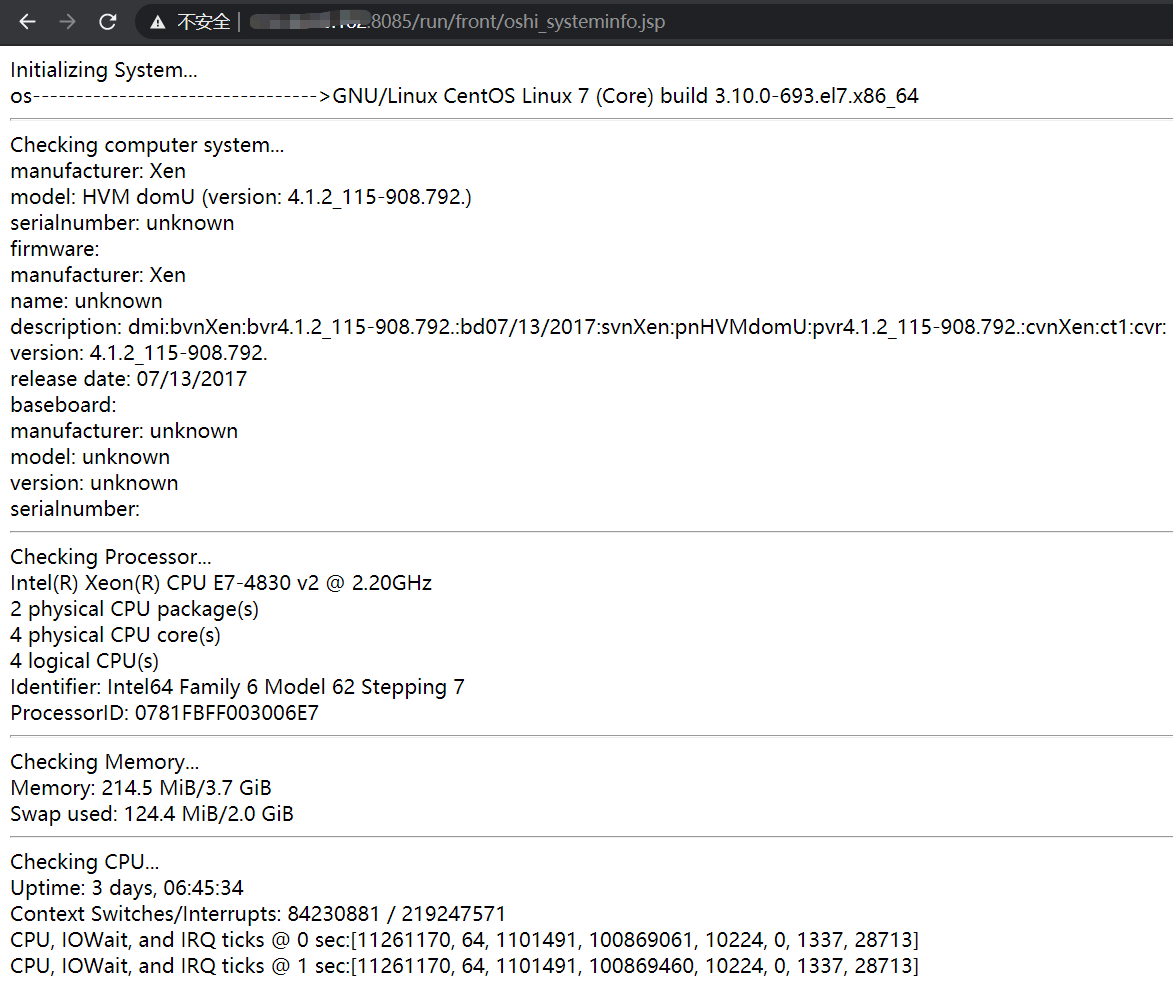Click '4 physical CPU core(s)' line
1173x982 pixels.
point(115,635)
